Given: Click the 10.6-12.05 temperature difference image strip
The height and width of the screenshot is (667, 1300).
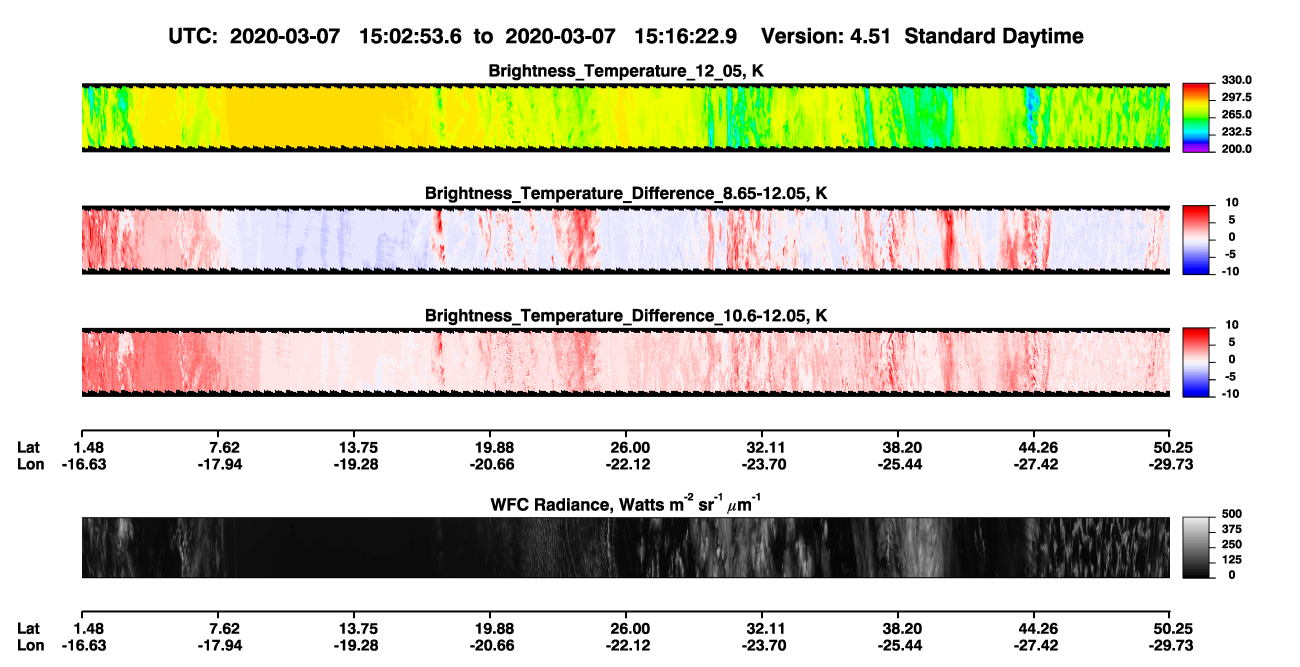Looking at the screenshot, I should pos(625,362).
